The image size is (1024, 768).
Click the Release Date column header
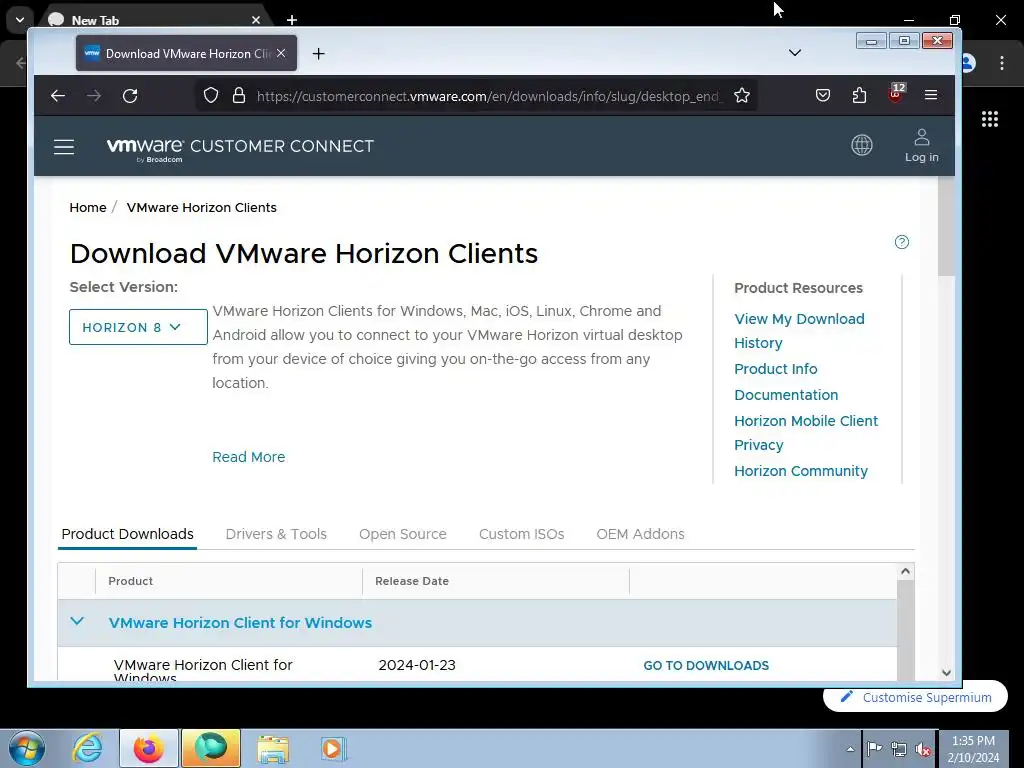coord(412,581)
